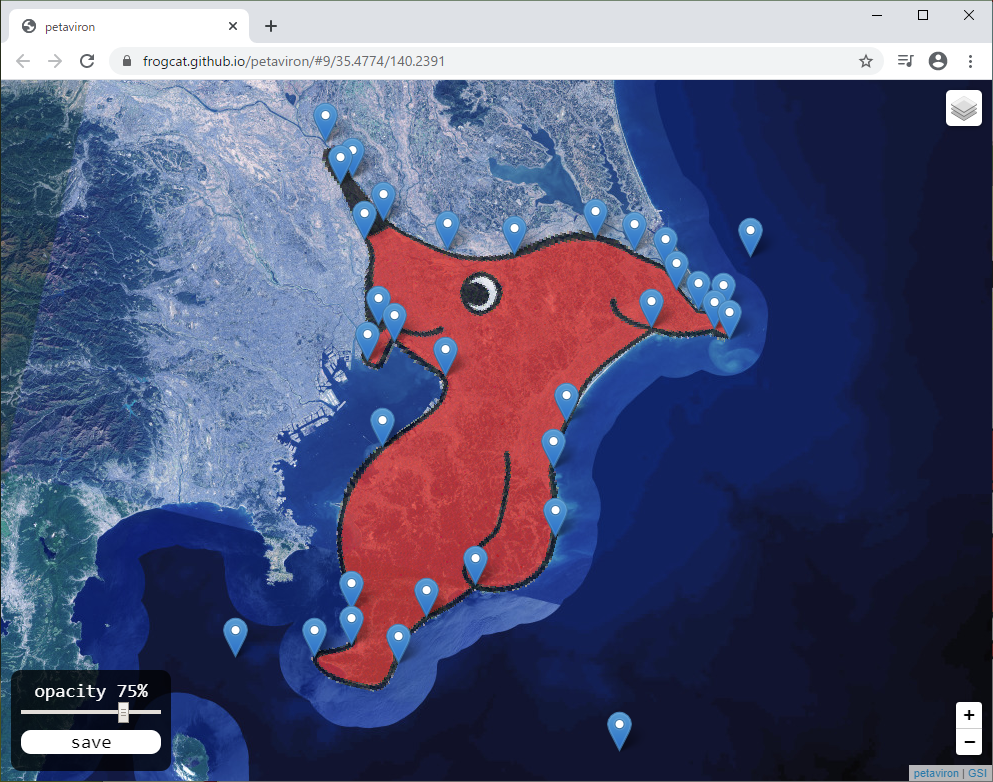Zoom out with the minus button
Viewport: 993px width, 782px height.
(968, 741)
